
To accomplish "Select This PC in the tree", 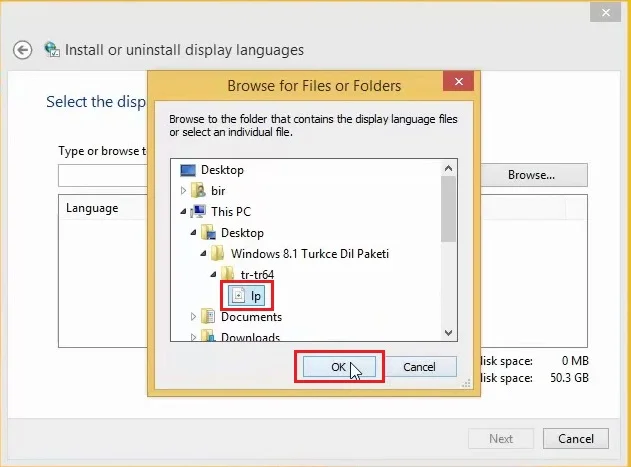I will (231, 211).
